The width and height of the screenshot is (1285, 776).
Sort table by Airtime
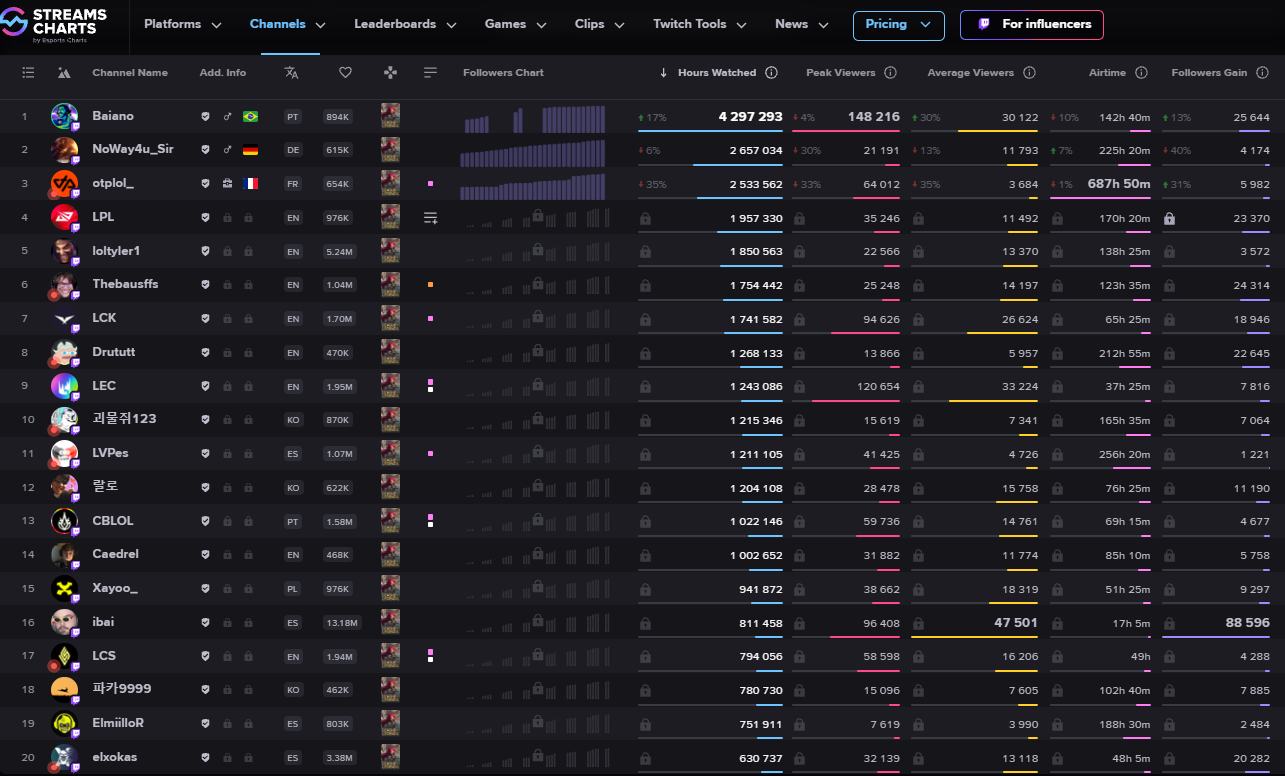point(1107,73)
